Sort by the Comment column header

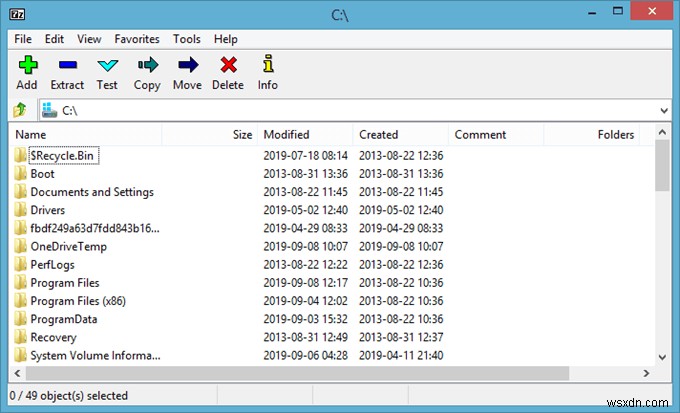496,134
